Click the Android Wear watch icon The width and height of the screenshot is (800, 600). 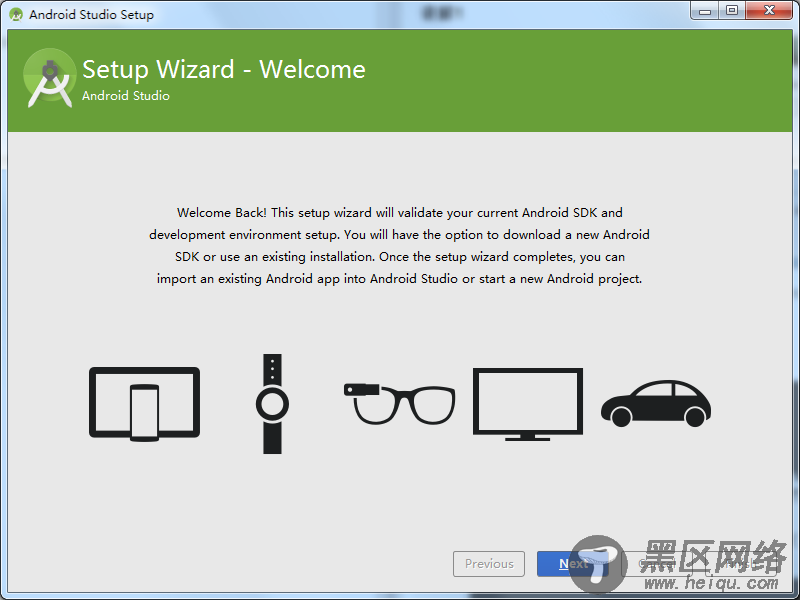[272, 404]
